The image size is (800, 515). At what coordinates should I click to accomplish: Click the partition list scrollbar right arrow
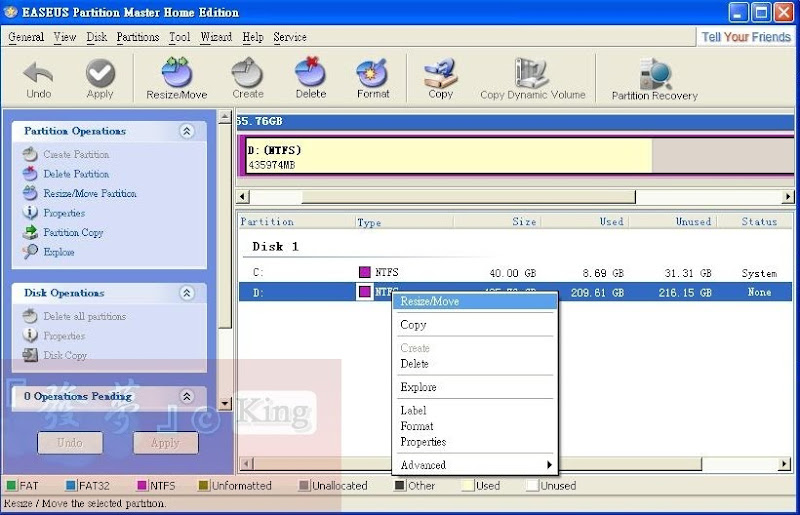[784, 464]
